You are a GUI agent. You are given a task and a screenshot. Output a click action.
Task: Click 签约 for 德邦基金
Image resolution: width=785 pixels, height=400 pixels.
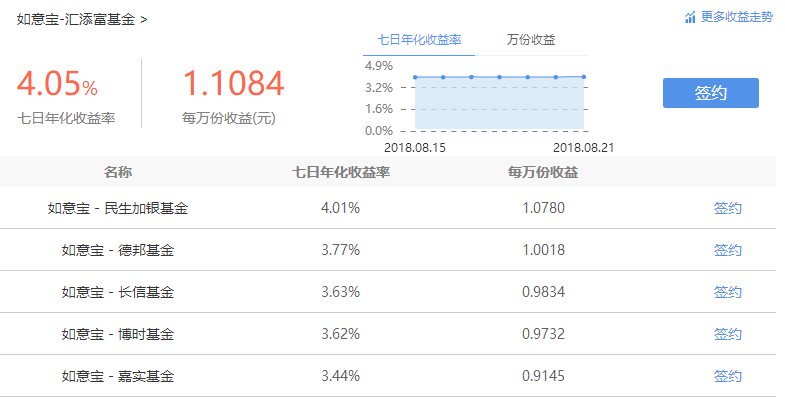(727, 250)
